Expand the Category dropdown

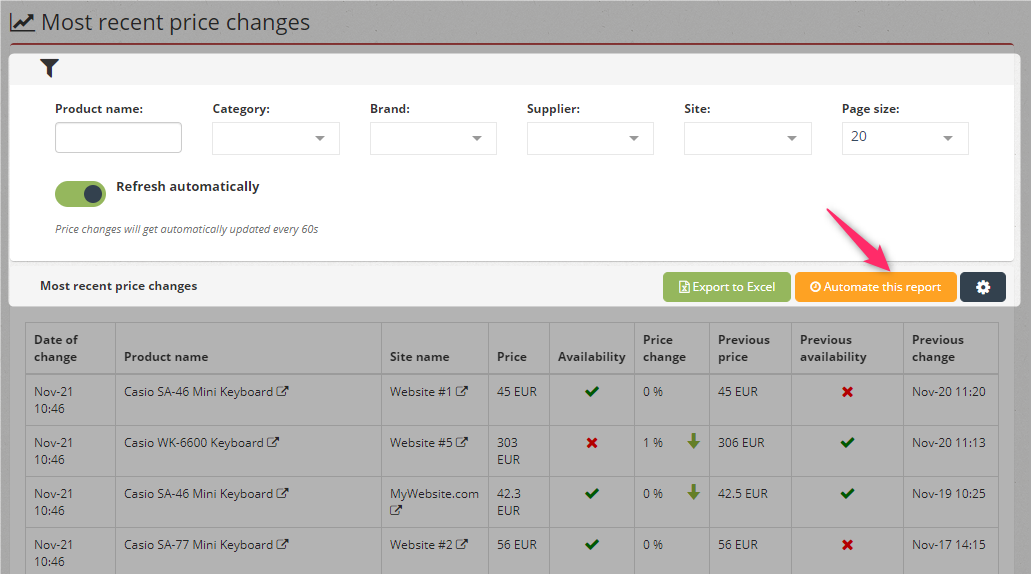point(276,138)
